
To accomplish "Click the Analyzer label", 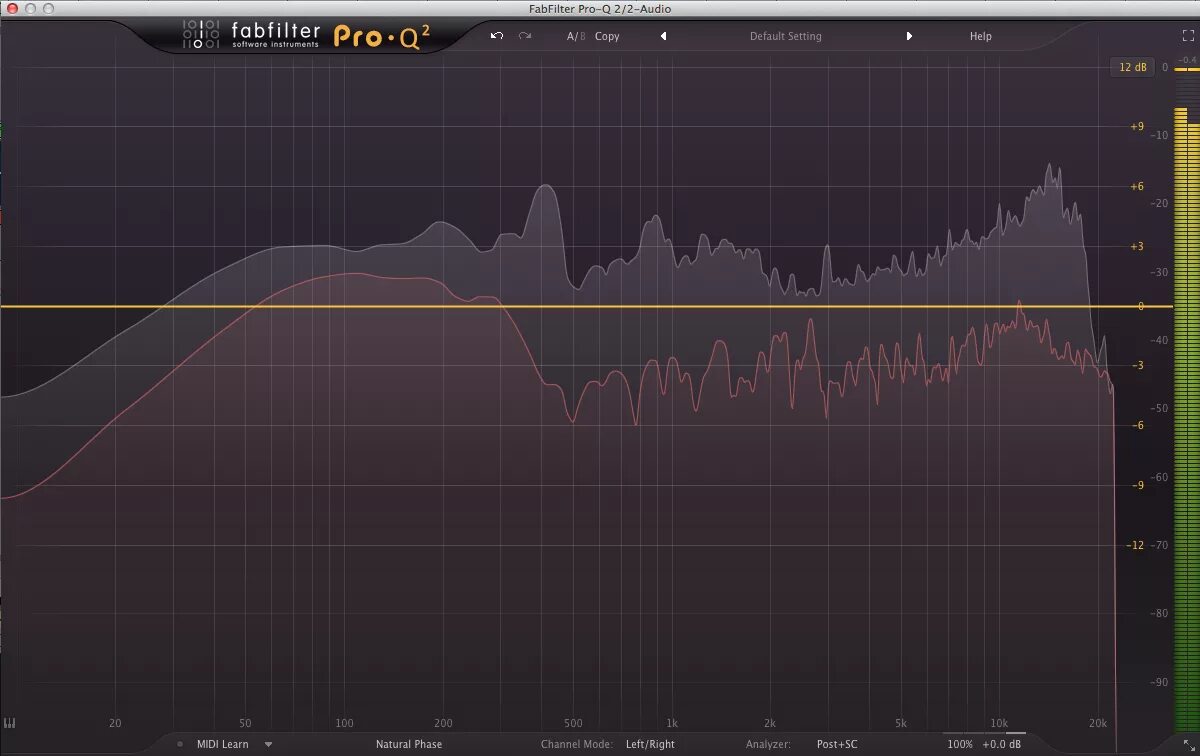I will click(768, 744).
